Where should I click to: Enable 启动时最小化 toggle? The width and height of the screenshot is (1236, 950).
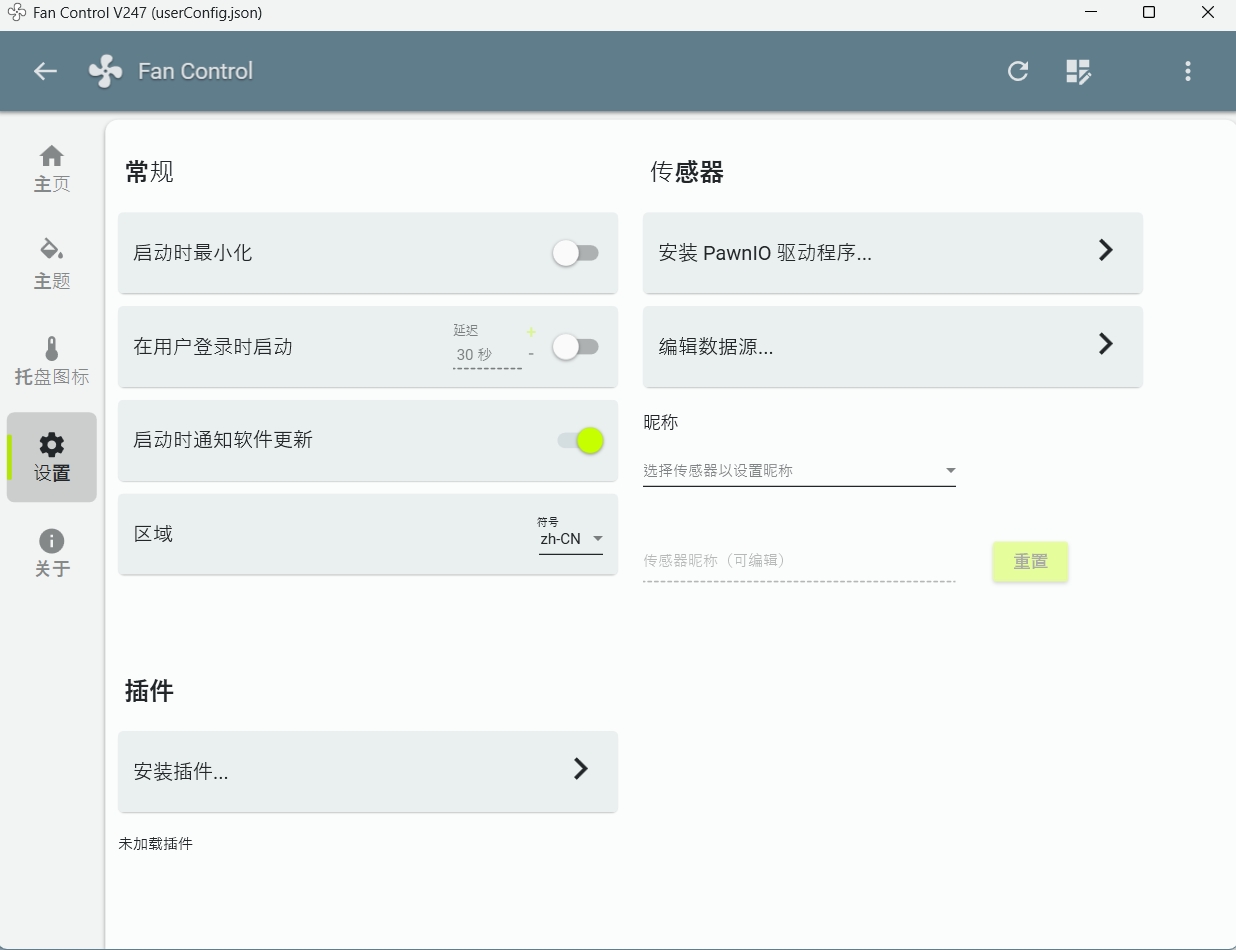tap(576, 253)
